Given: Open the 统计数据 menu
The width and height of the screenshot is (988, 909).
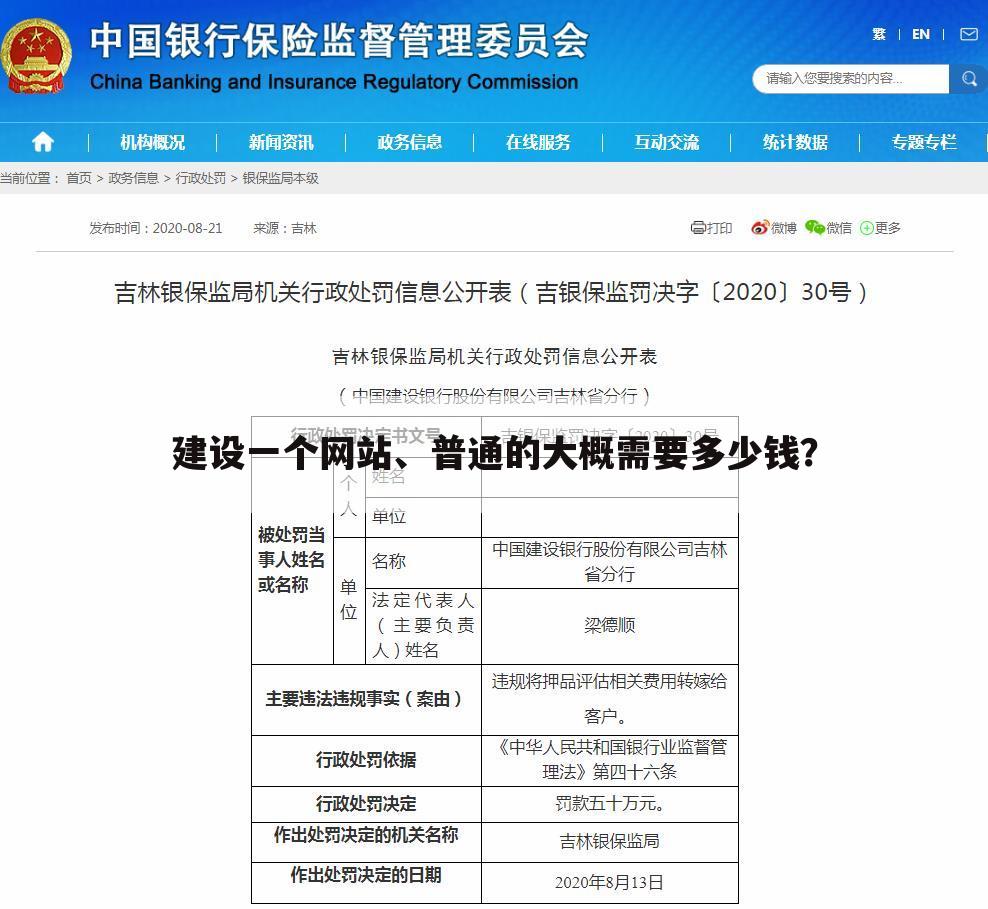Looking at the screenshot, I should (x=795, y=142).
